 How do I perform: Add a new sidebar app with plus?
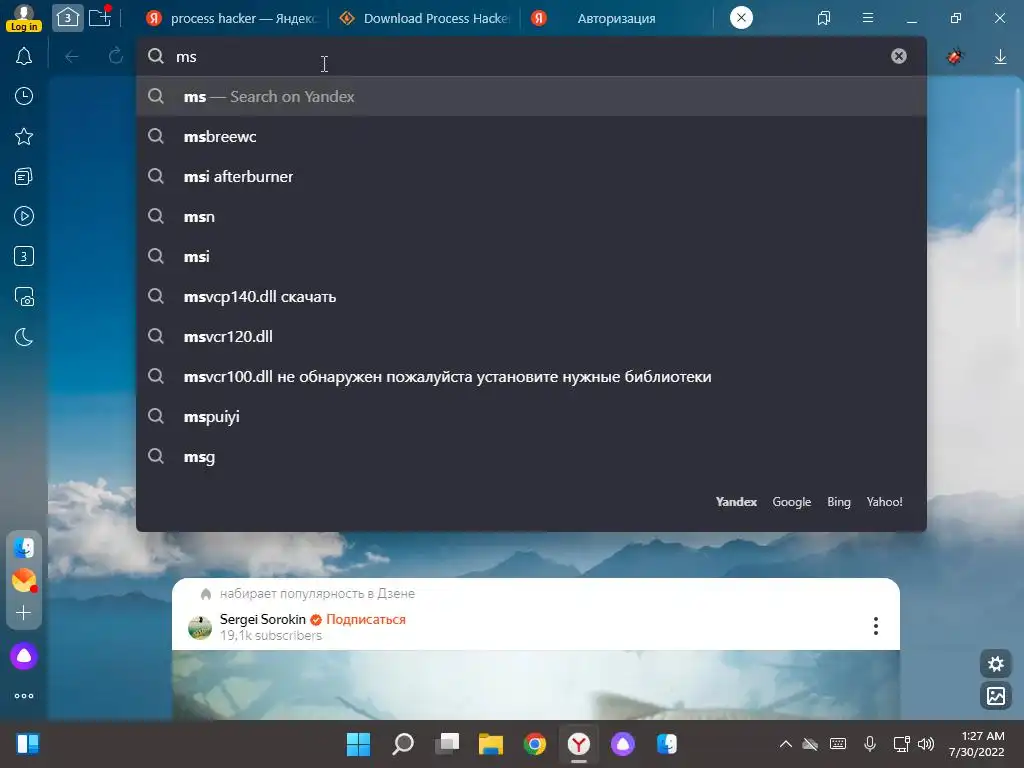coord(24,613)
